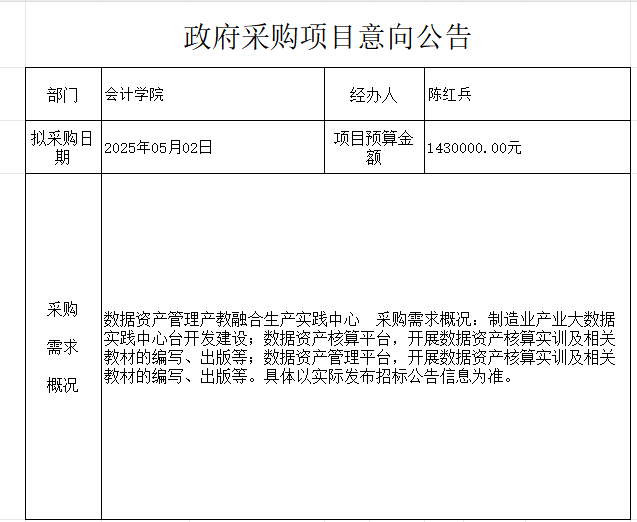Select the title 政府采购项目意向公告
This screenshot has height=522, width=637.
(327, 37)
